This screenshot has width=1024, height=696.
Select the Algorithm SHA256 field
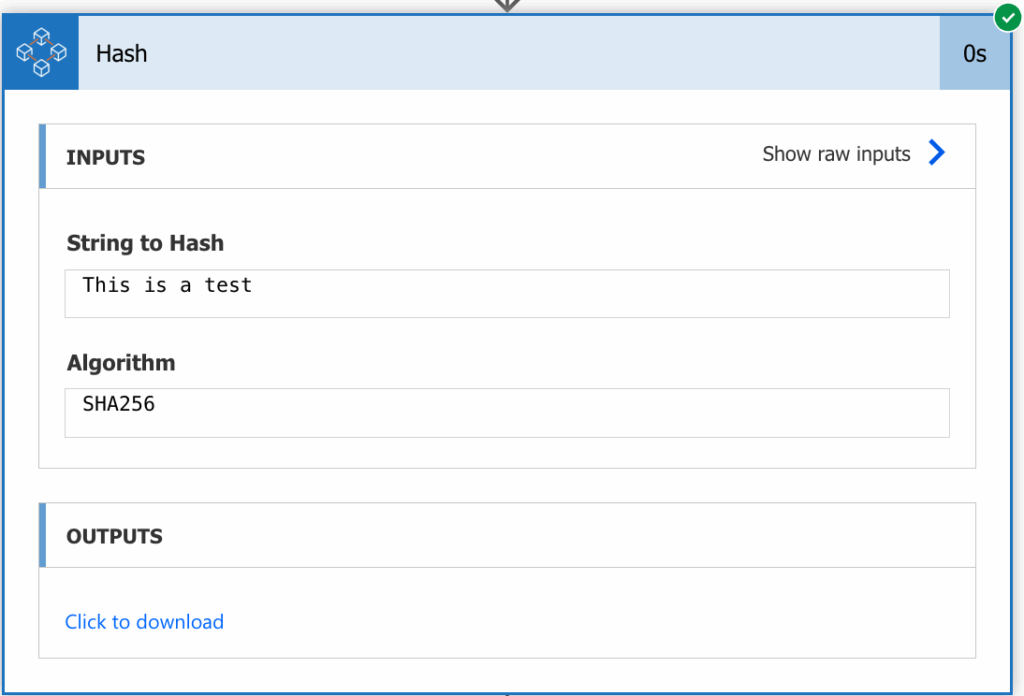[507, 413]
